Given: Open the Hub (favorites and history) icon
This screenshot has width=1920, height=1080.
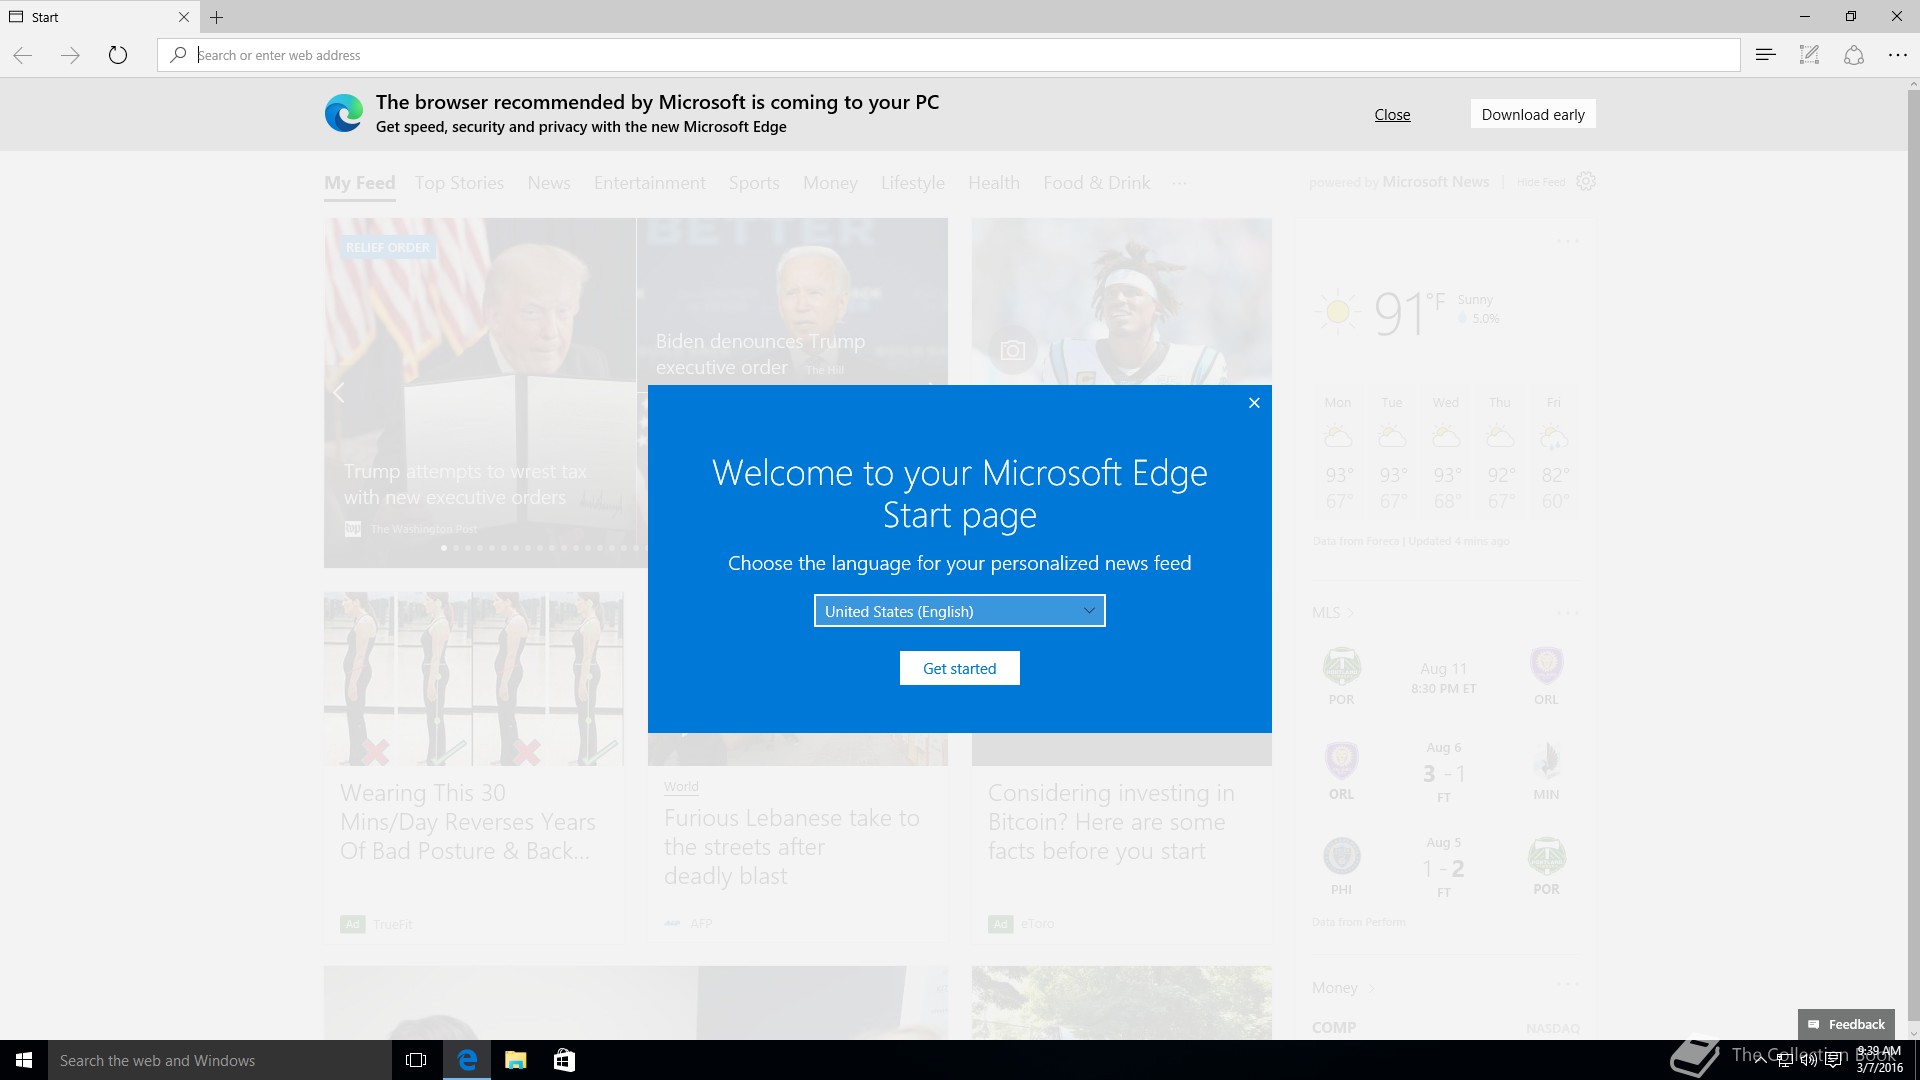Looking at the screenshot, I should click(1765, 55).
